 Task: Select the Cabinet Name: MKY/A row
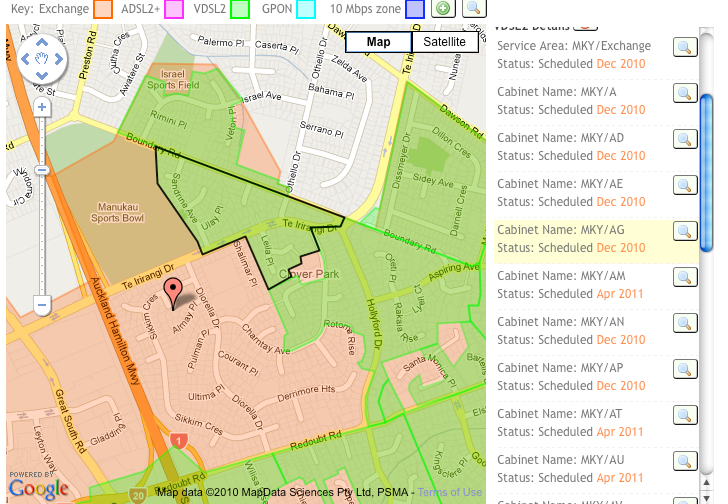(596, 101)
